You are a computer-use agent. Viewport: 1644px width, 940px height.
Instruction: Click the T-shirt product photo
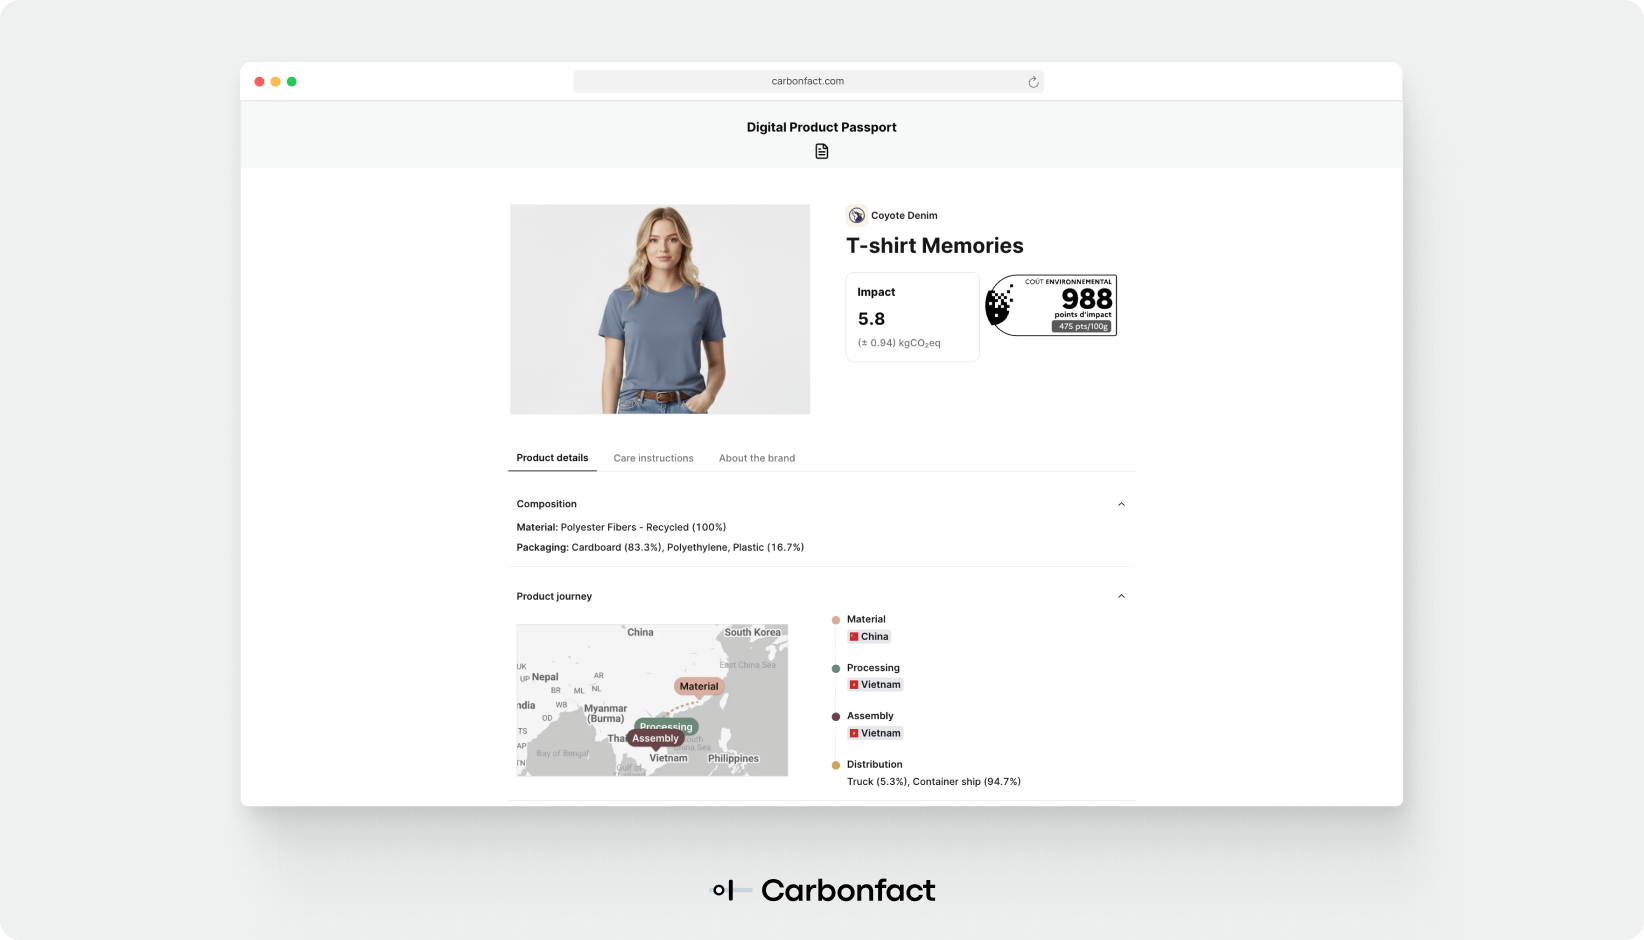[660, 309]
